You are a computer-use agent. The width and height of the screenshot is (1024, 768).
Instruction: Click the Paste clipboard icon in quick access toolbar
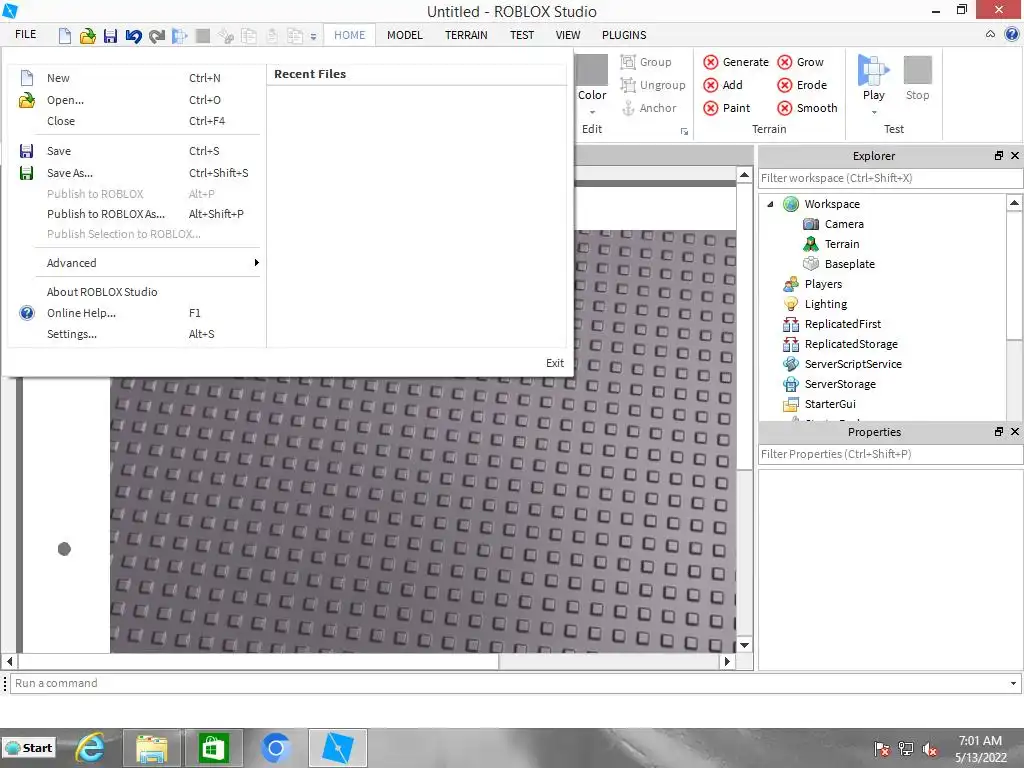[x=272, y=35]
